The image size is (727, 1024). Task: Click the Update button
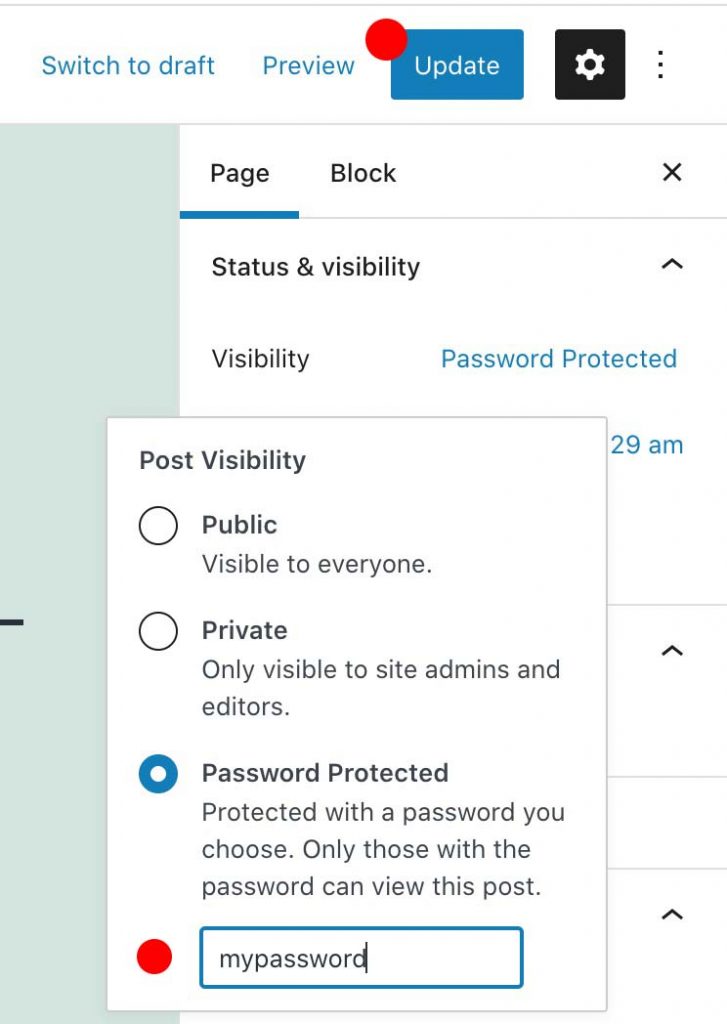coord(457,65)
